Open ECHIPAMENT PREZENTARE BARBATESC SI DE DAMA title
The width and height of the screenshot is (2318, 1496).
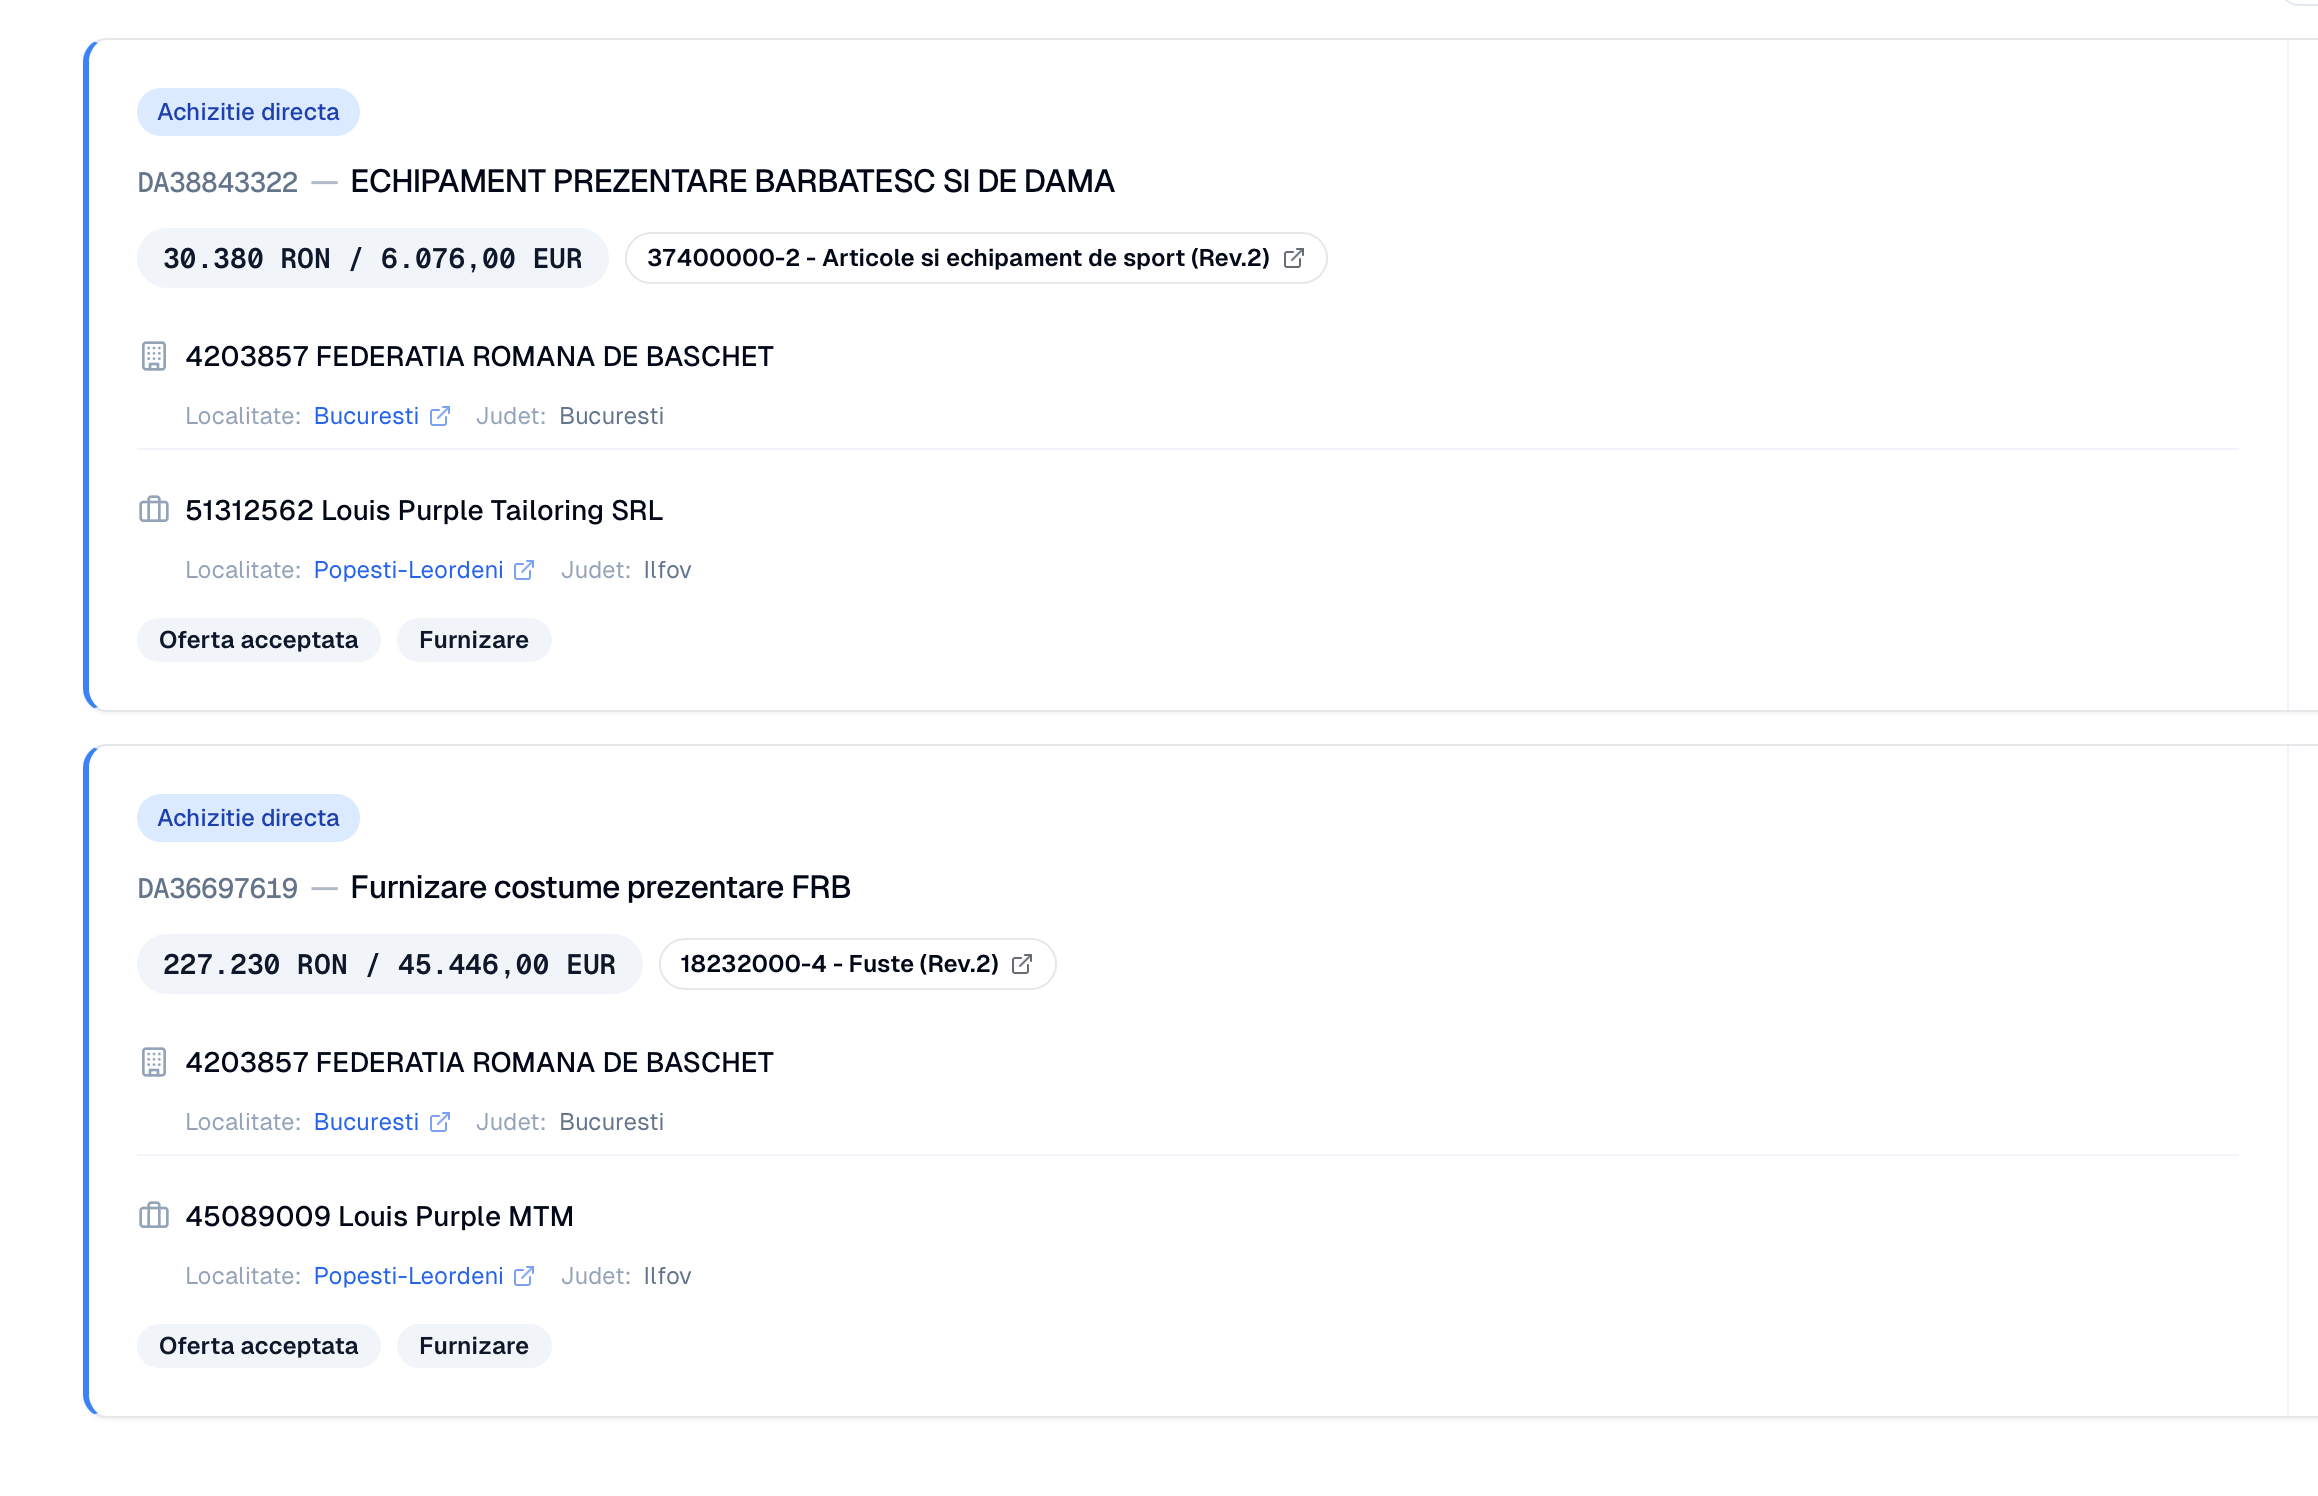[731, 182]
